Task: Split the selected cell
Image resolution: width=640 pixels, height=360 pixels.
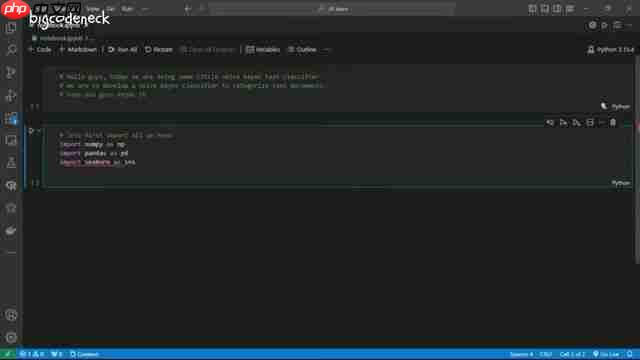Action: click(x=590, y=122)
